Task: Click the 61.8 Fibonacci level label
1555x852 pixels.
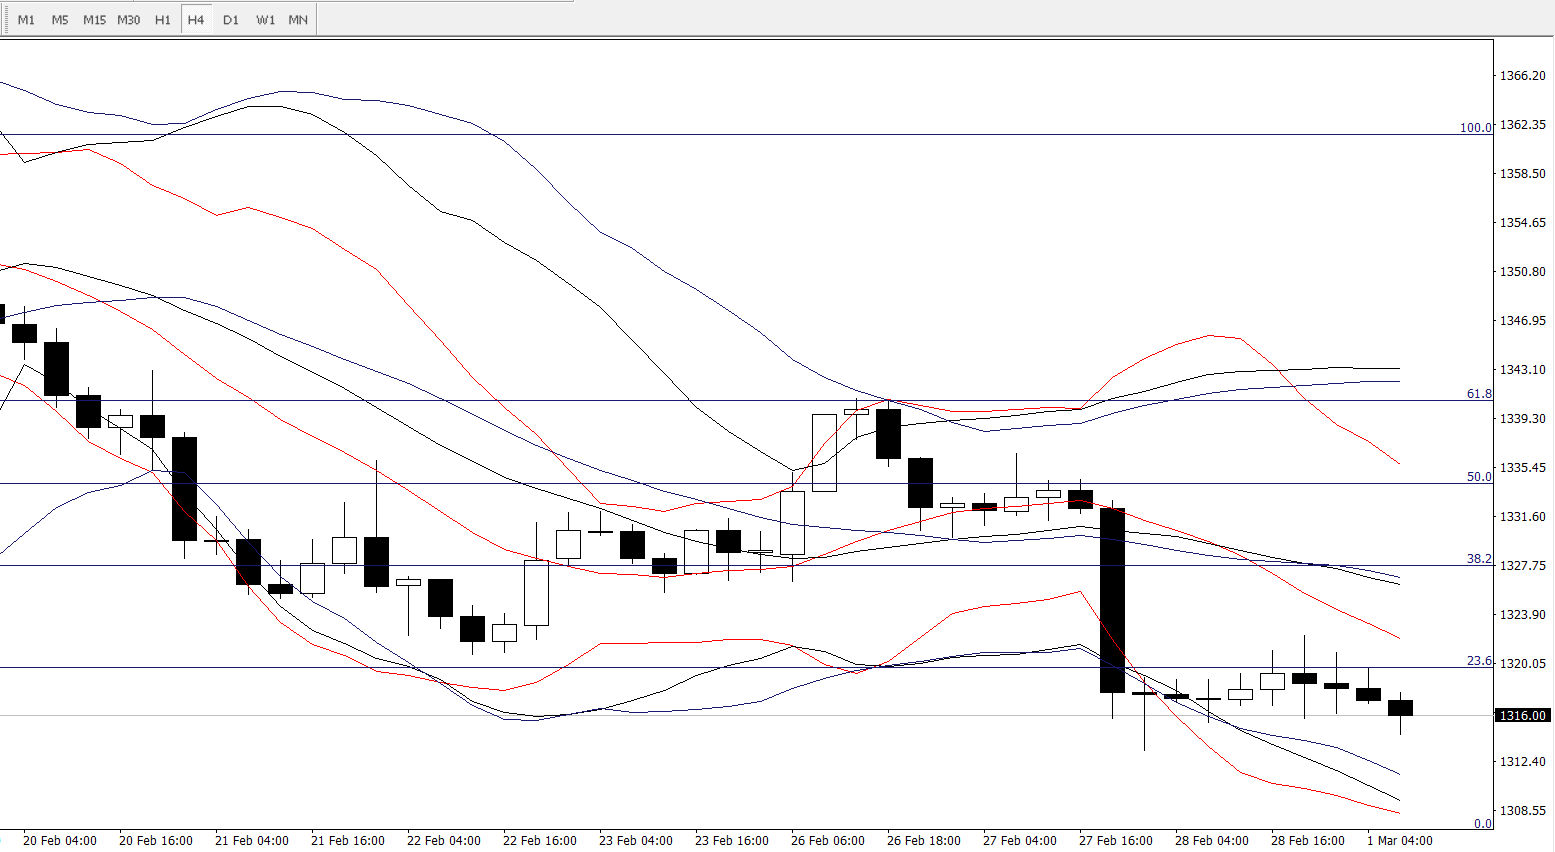Action: pyautogui.click(x=1479, y=394)
